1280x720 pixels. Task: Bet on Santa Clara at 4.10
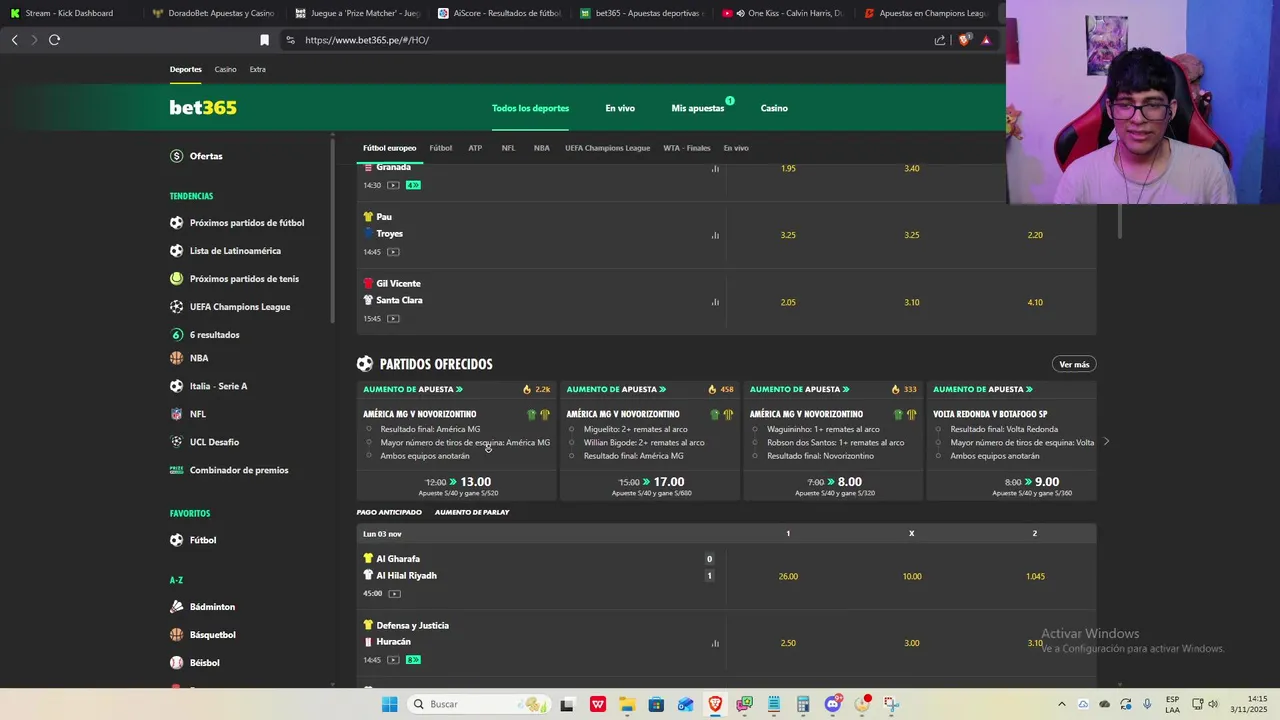point(1035,302)
